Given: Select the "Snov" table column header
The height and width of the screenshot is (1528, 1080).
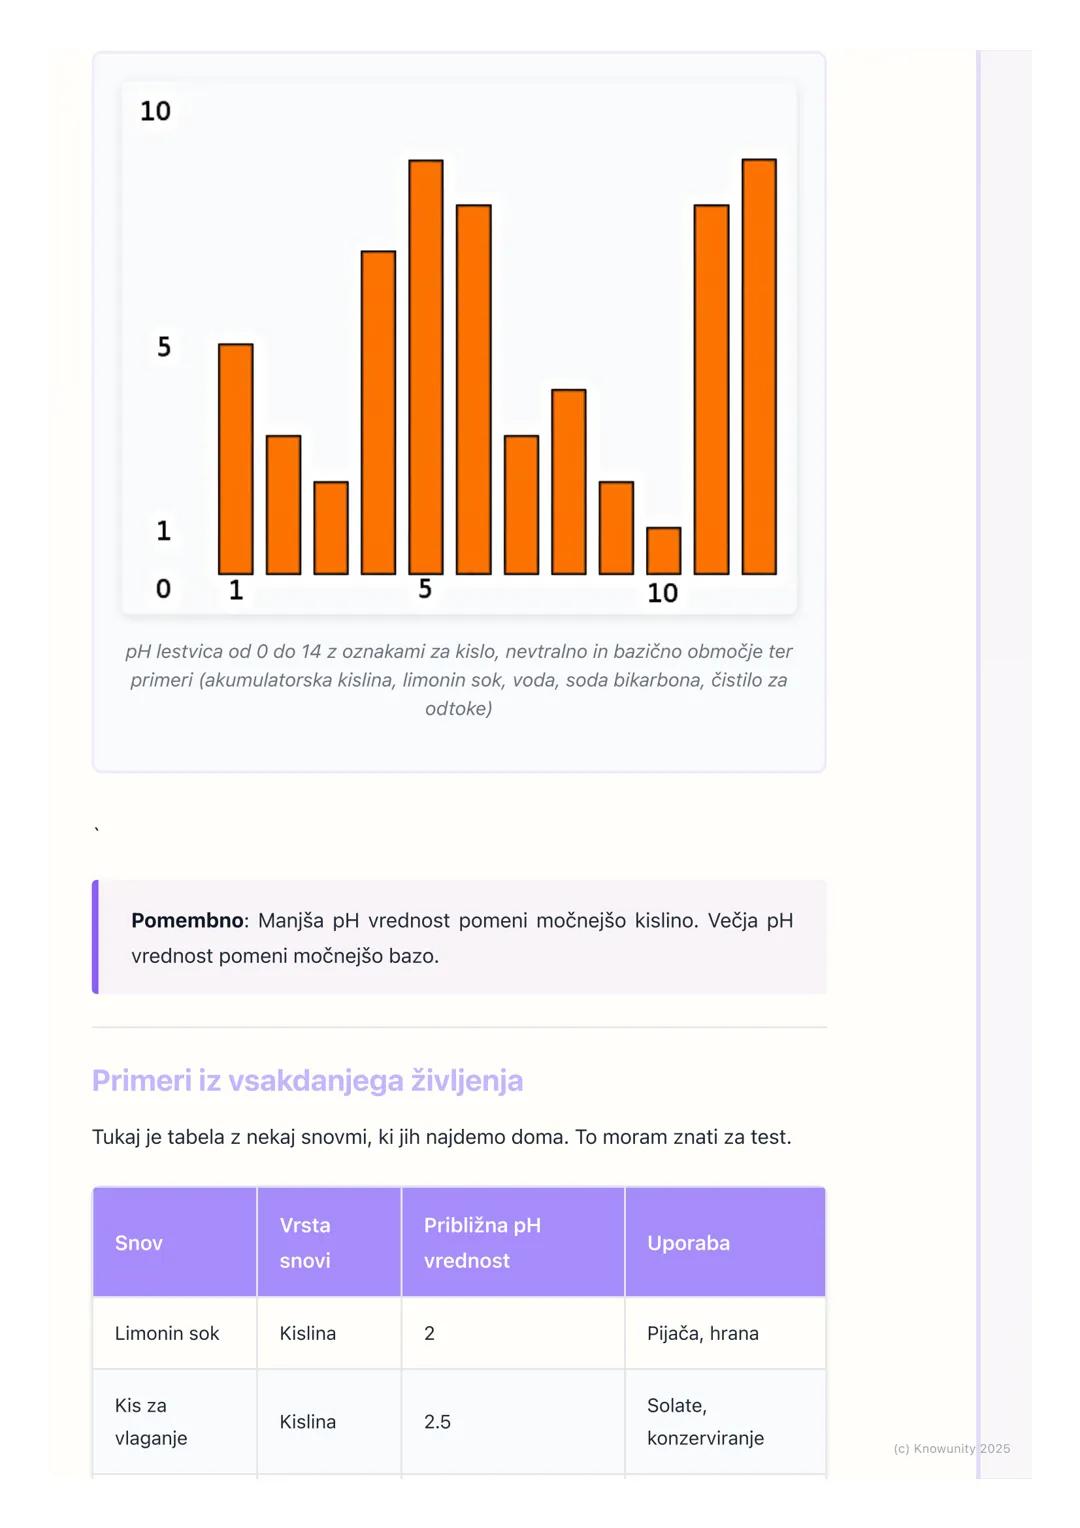Looking at the screenshot, I should click(139, 1243).
